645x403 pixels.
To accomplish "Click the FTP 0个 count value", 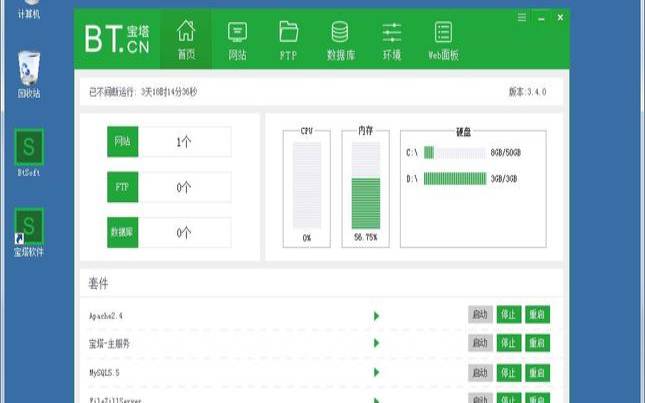I will [184, 188].
